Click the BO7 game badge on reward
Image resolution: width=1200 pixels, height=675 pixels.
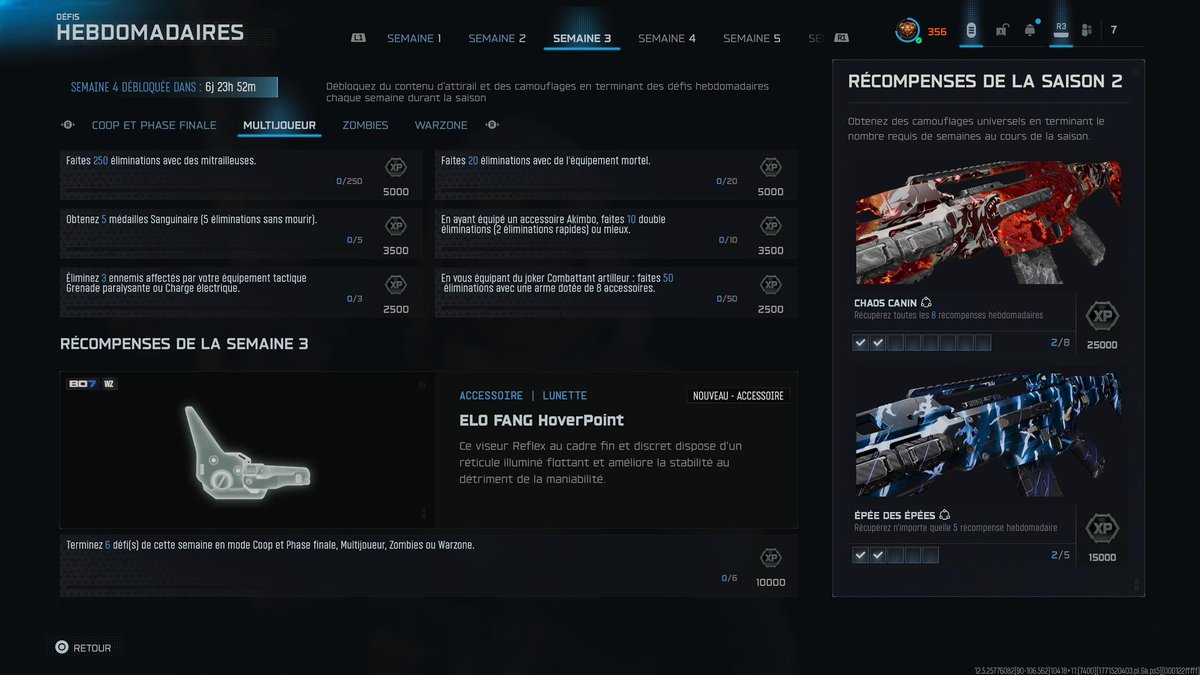coord(81,384)
